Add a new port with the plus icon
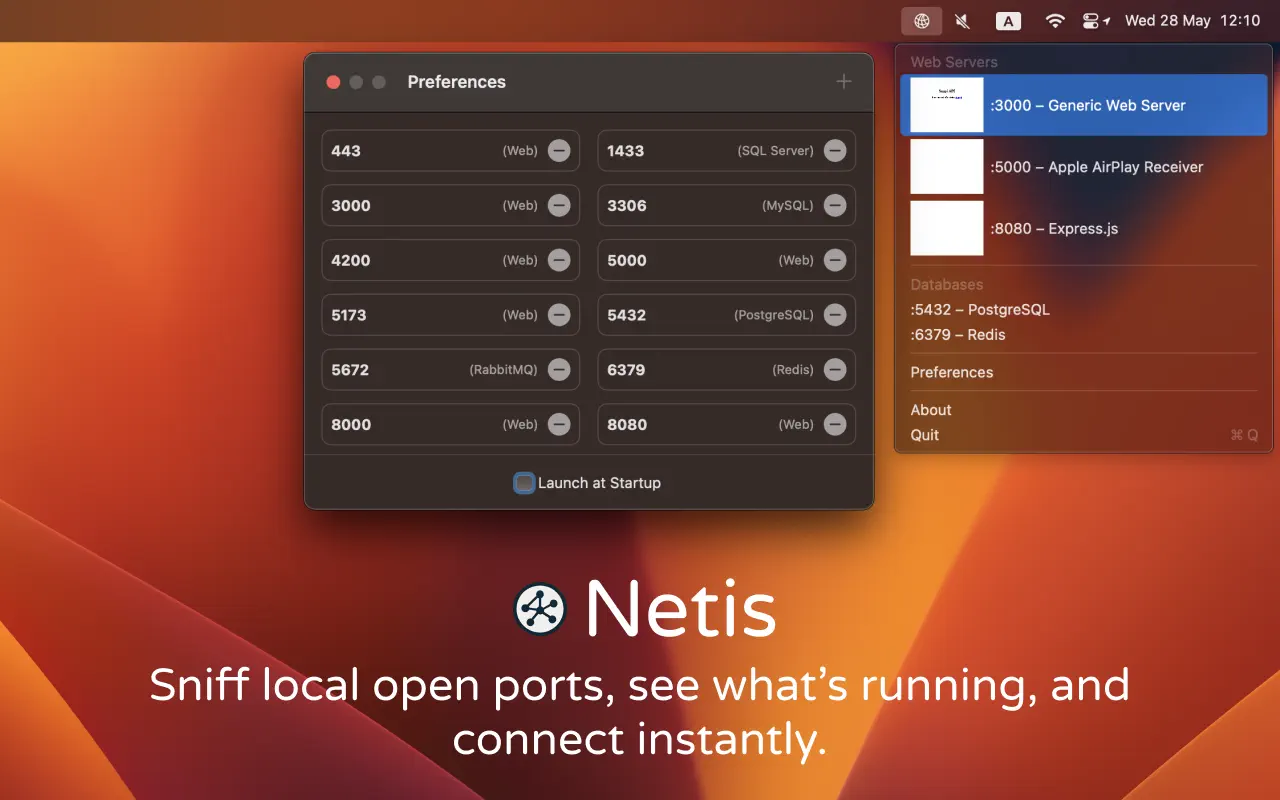 [843, 81]
